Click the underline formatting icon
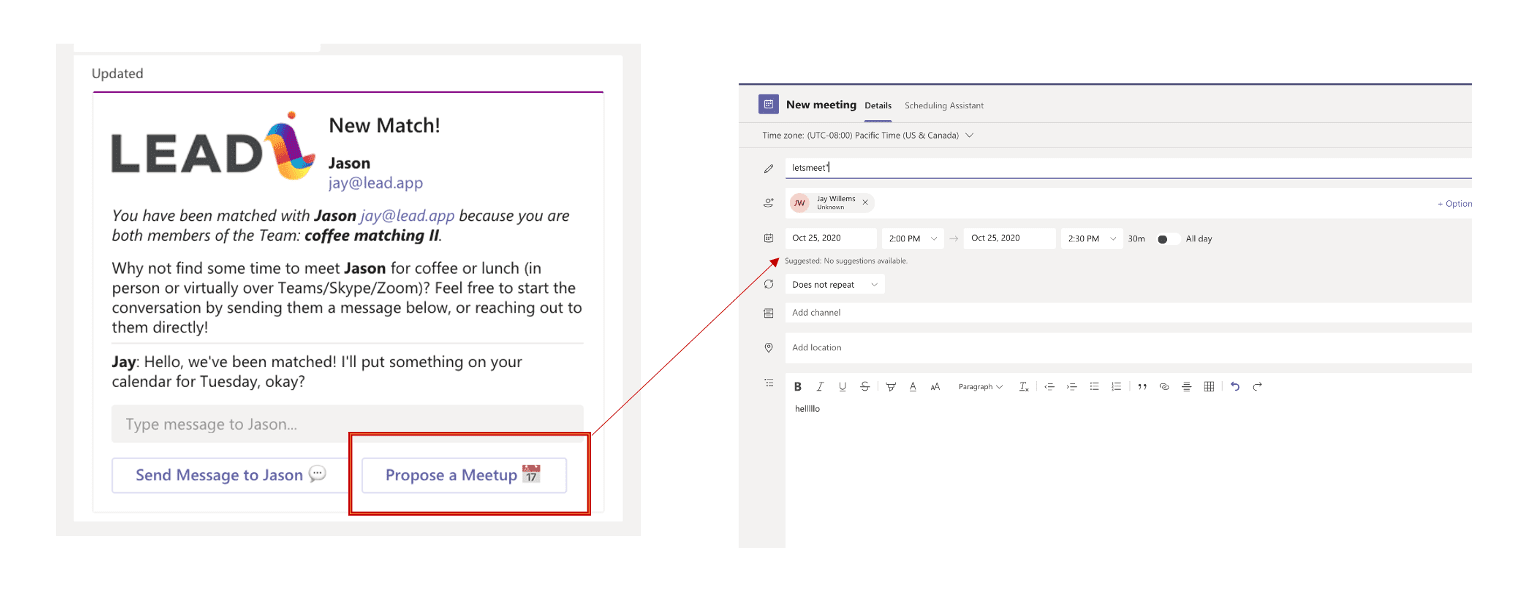The image size is (1520, 590). coord(842,387)
